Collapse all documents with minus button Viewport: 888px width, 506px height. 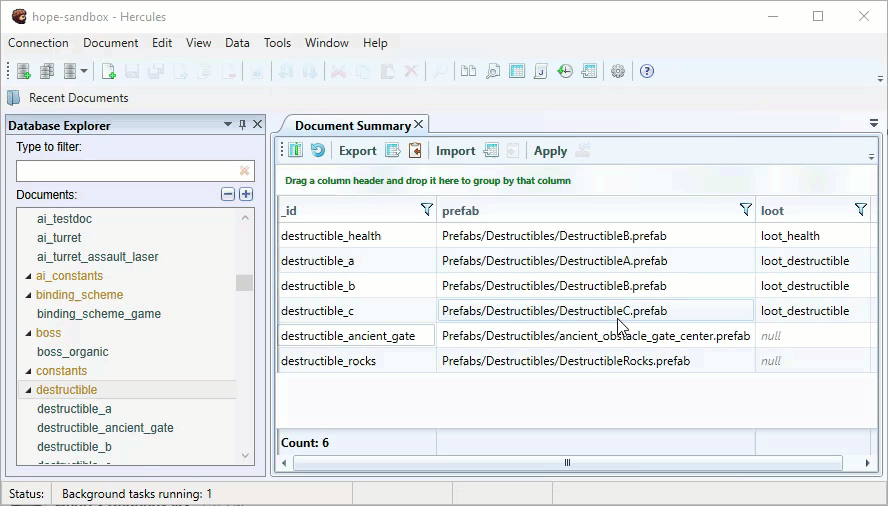point(228,194)
